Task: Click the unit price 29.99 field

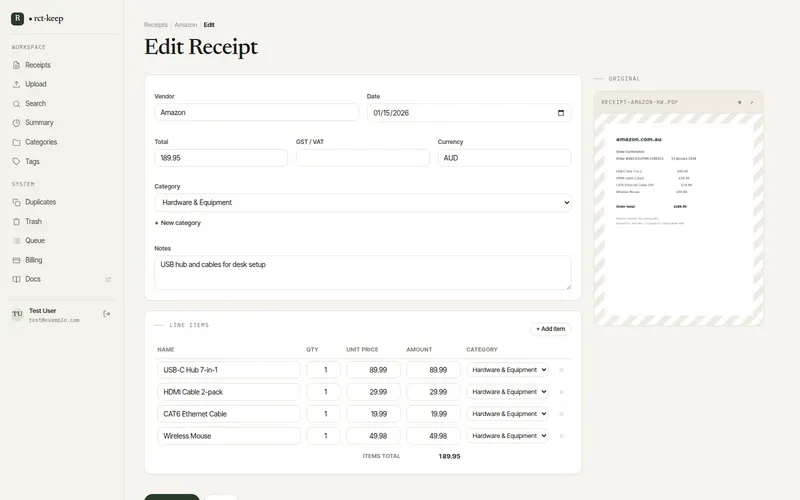Action: (x=373, y=392)
